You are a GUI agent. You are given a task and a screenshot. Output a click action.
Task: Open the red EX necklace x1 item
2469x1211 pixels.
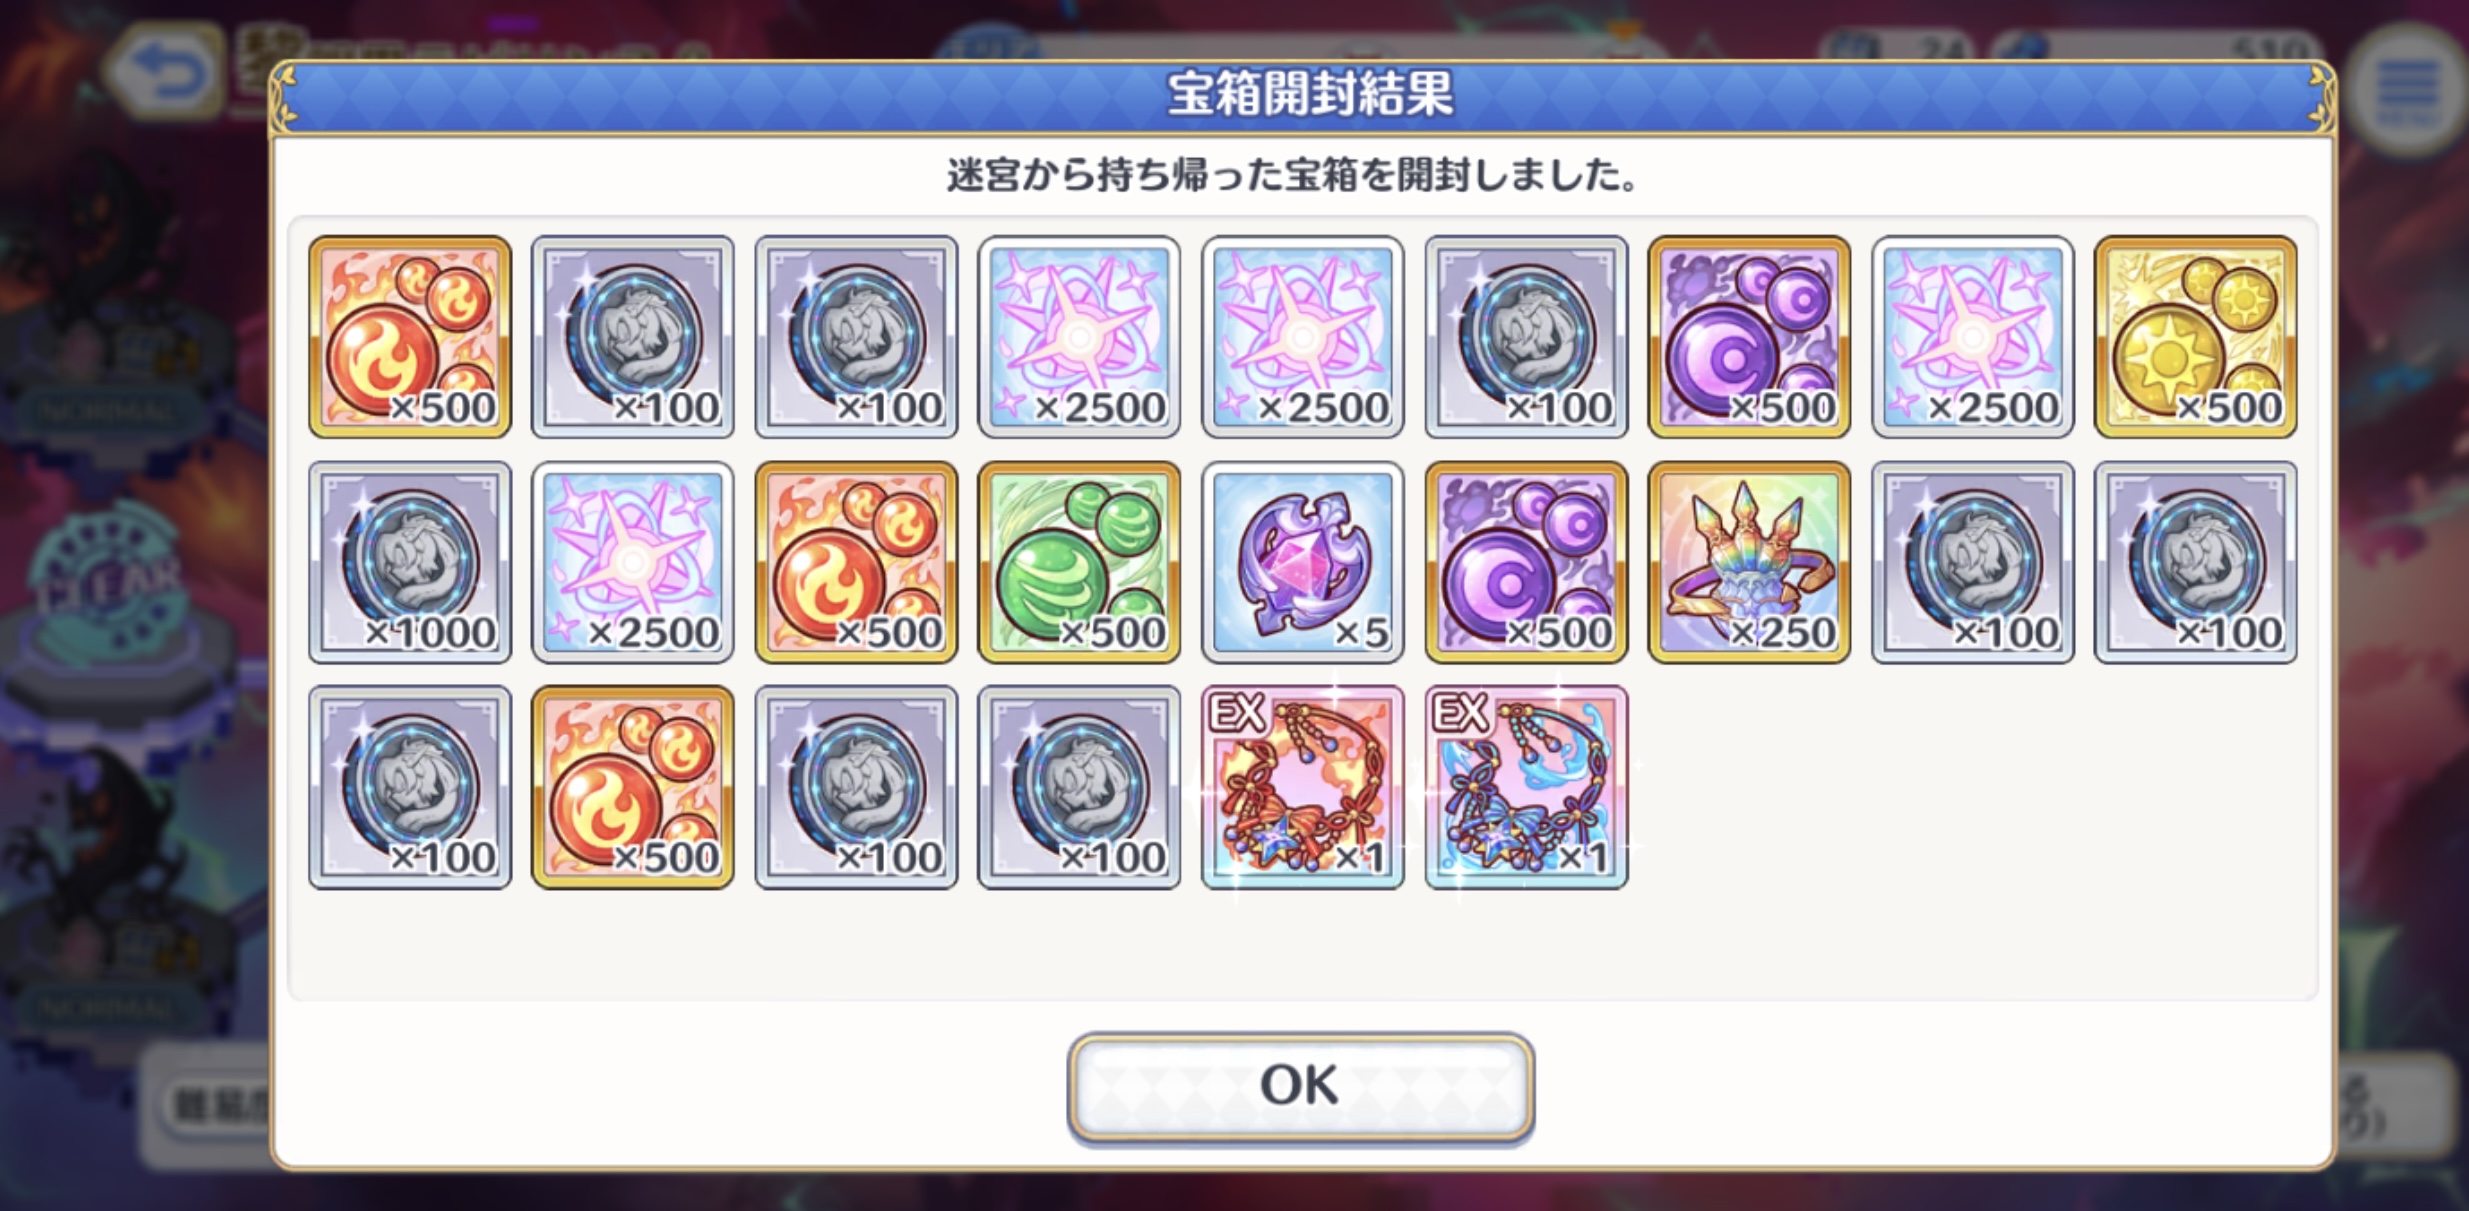(1302, 787)
